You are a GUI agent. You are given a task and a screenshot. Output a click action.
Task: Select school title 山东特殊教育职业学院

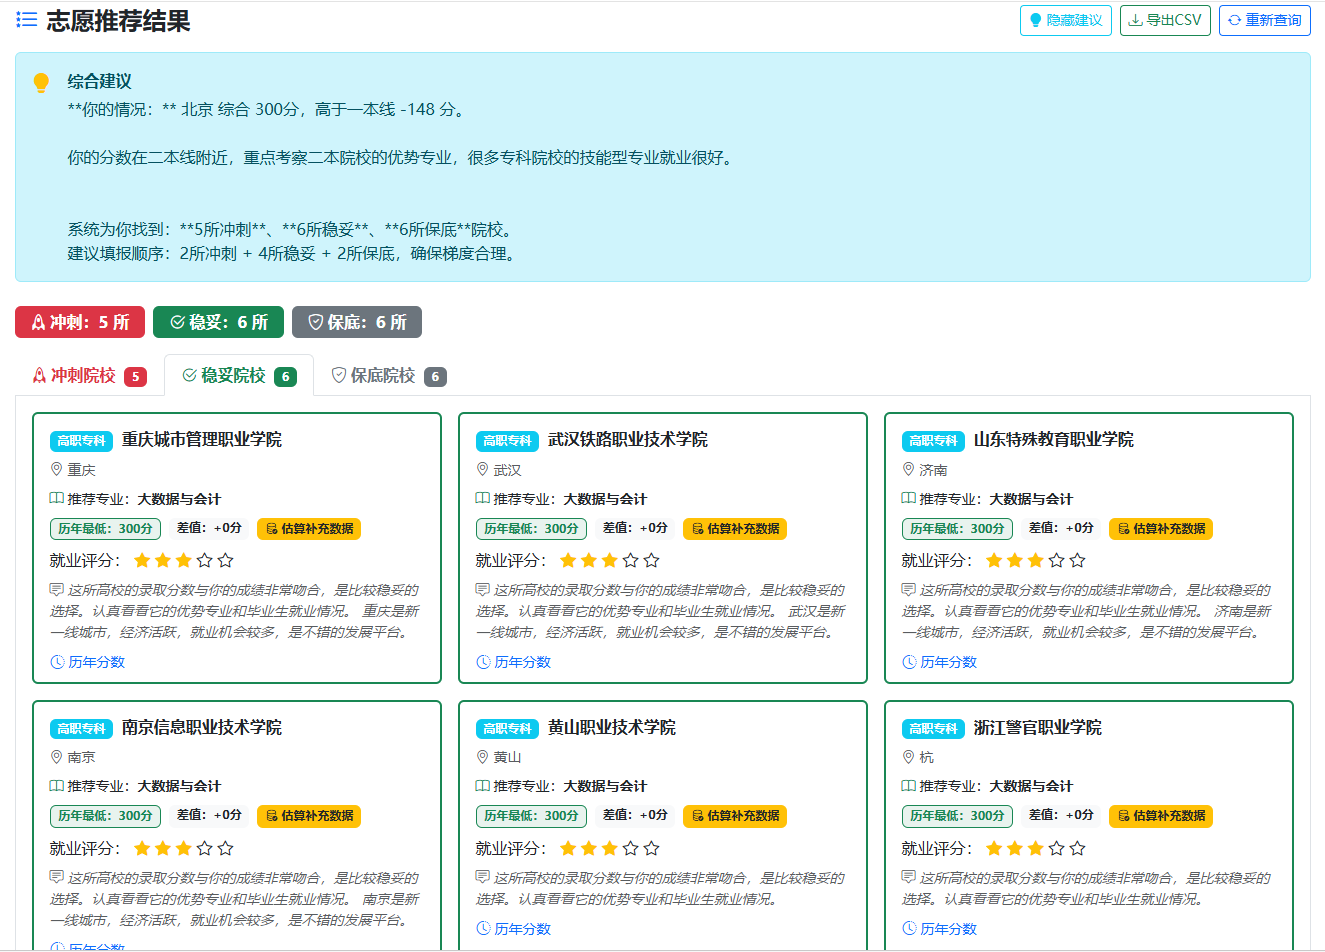(1054, 440)
